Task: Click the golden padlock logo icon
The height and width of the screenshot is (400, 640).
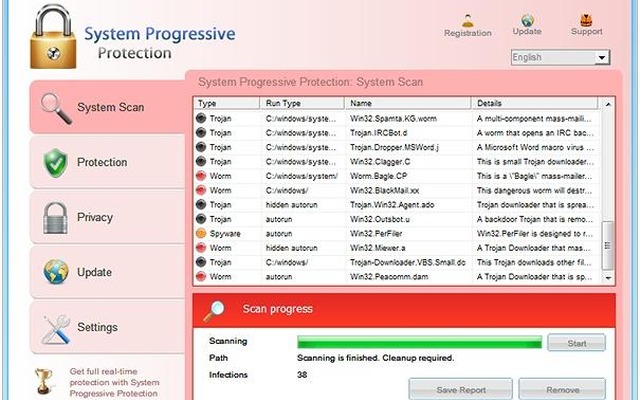Action: tap(53, 37)
